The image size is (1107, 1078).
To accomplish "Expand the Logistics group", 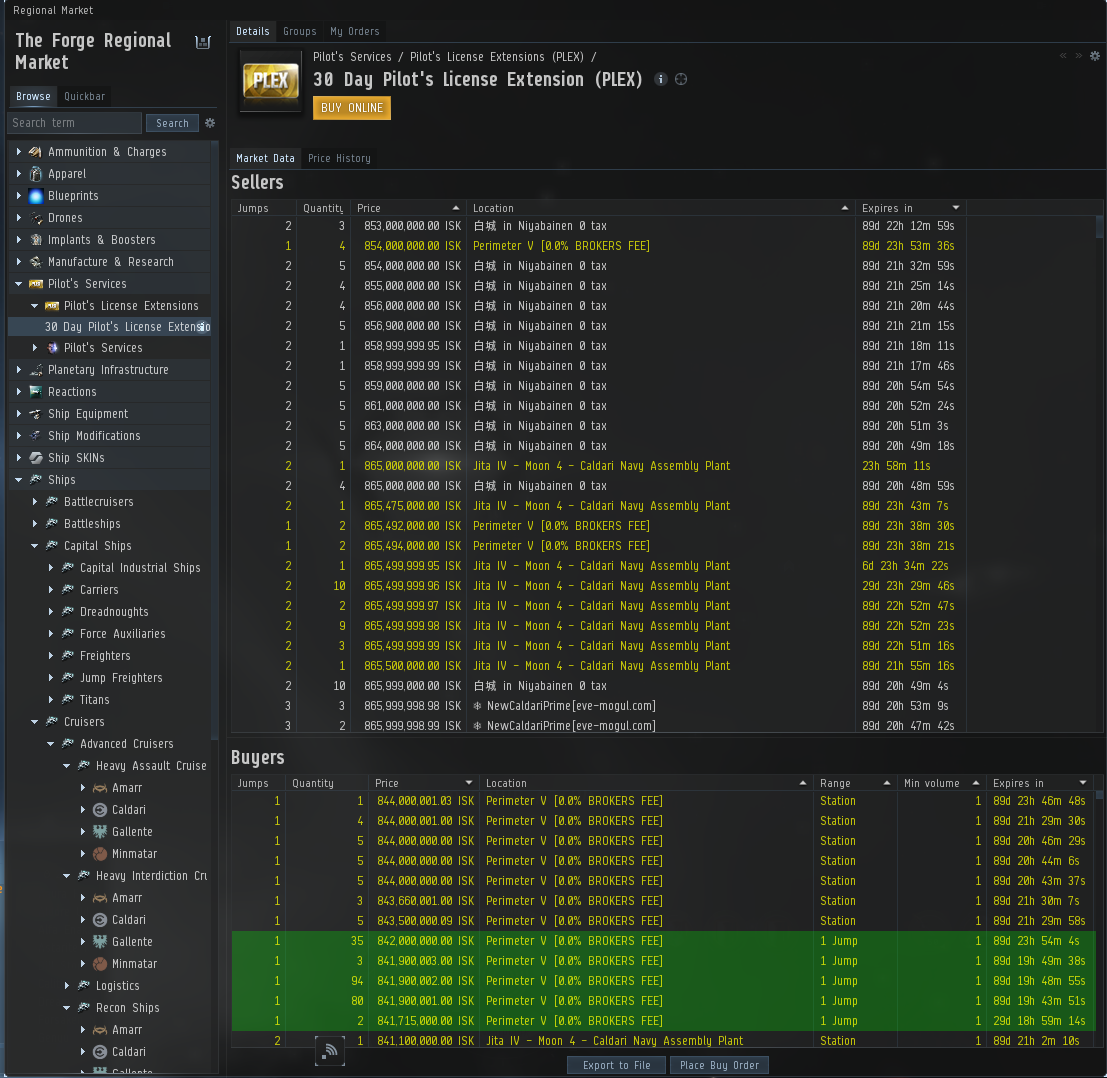I will 66,986.
